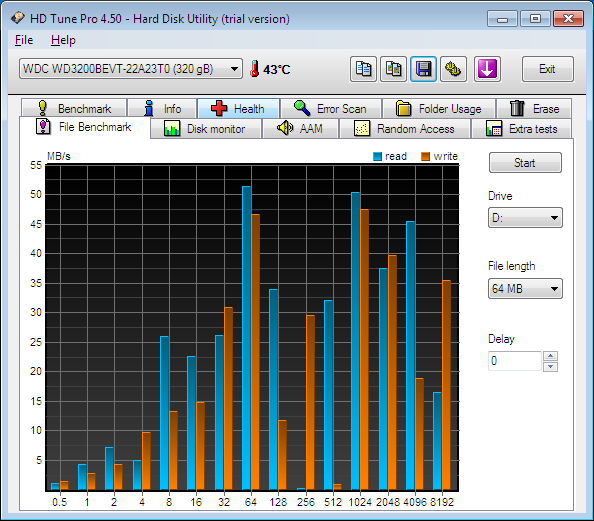Click the copy screenshot to clipboard icon
The width and height of the screenshot is (594, 521).
pos(394,69)
